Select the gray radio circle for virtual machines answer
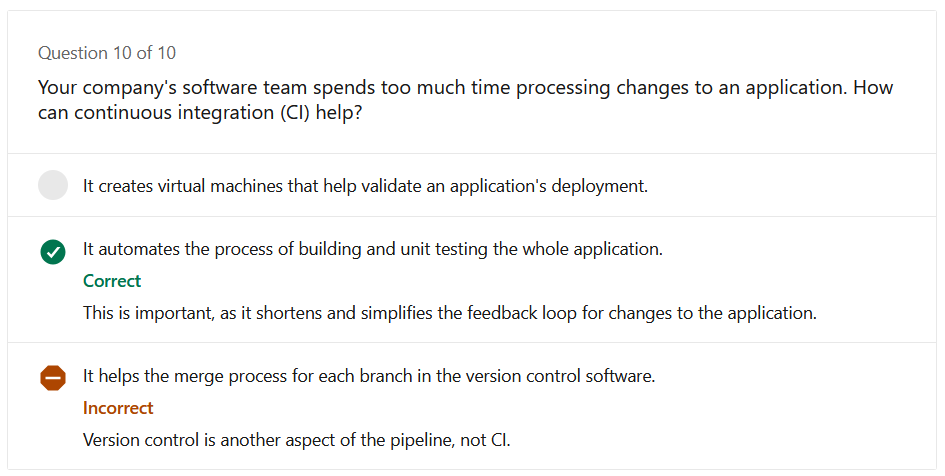 coord(53,185)
